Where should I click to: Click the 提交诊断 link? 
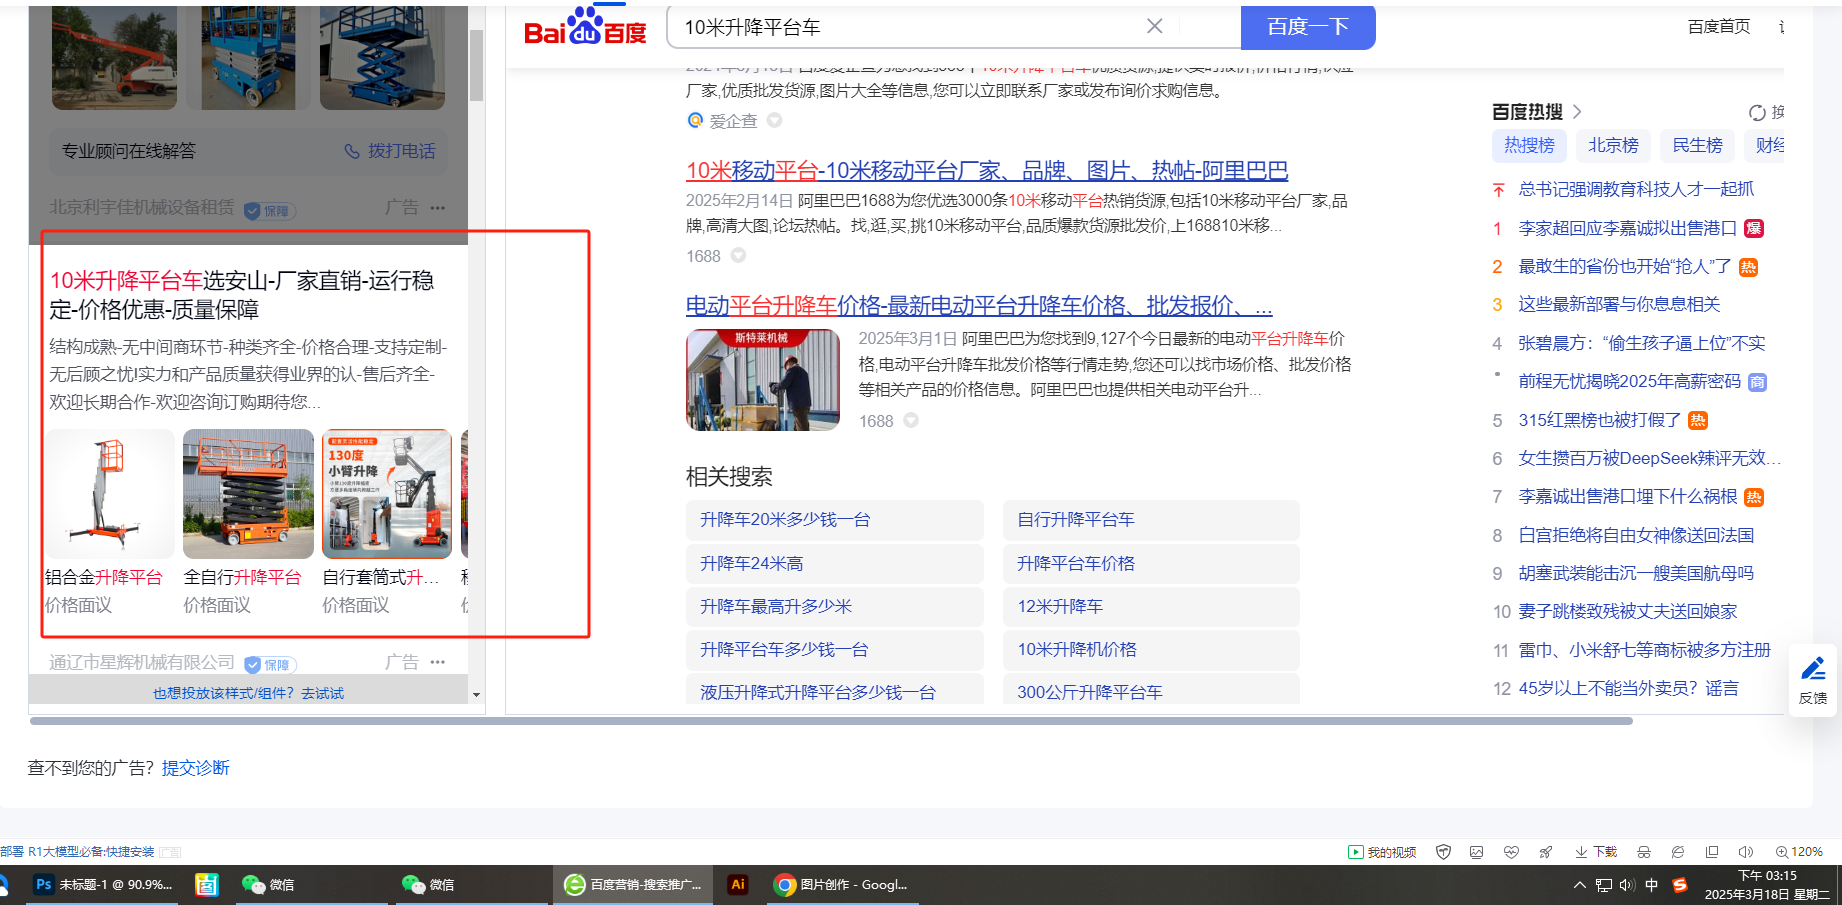196,768
